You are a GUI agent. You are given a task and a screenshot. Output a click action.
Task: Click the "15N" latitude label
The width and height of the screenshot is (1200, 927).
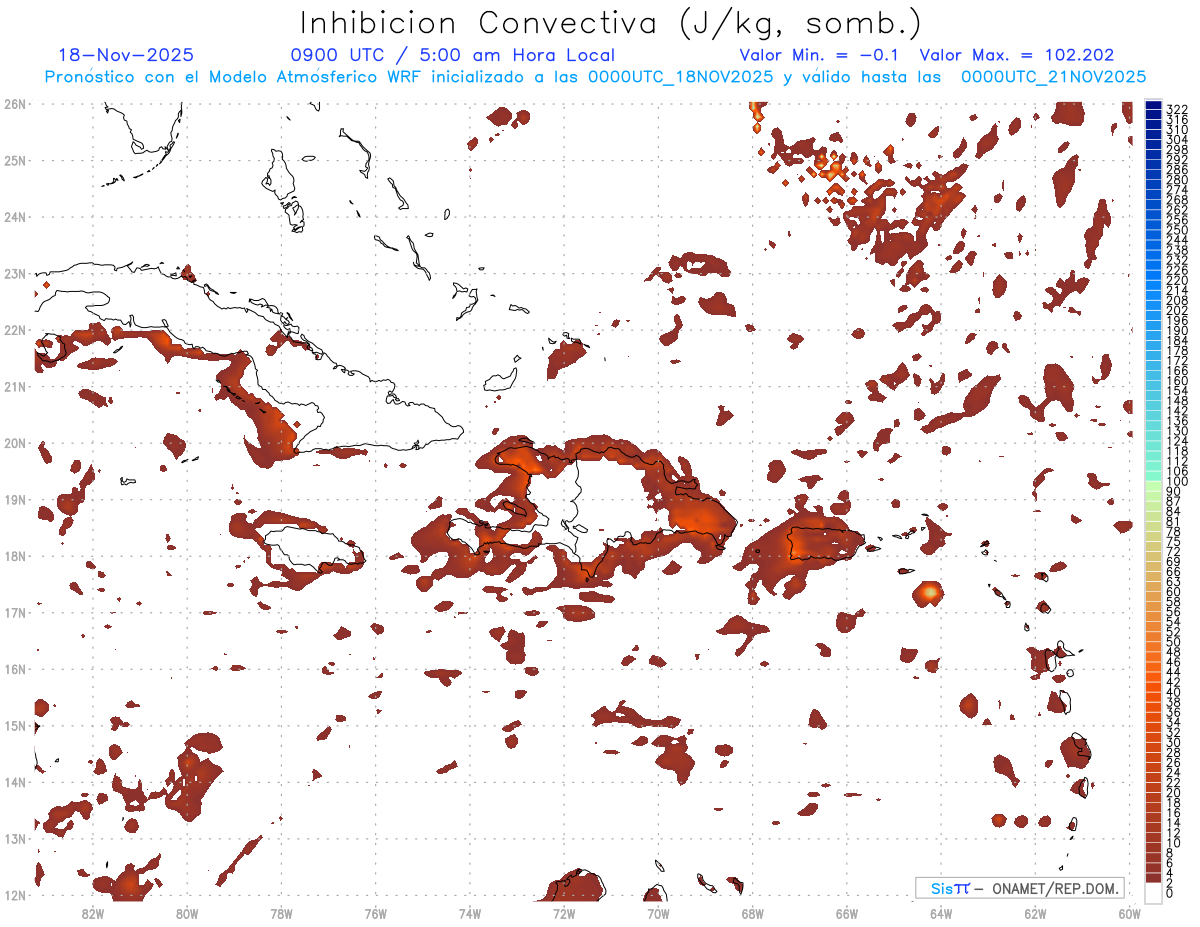[x=15, y=725]
